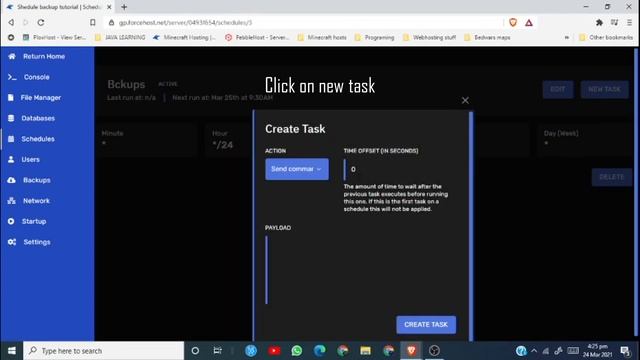Open the Action dropdown showing Send command

coord(297,169)
